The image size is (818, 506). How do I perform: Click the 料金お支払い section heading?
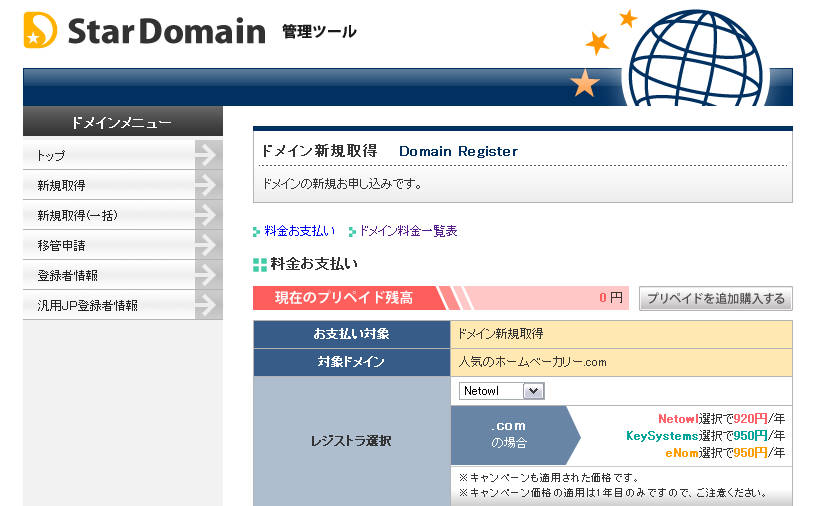tap(314, 264)
